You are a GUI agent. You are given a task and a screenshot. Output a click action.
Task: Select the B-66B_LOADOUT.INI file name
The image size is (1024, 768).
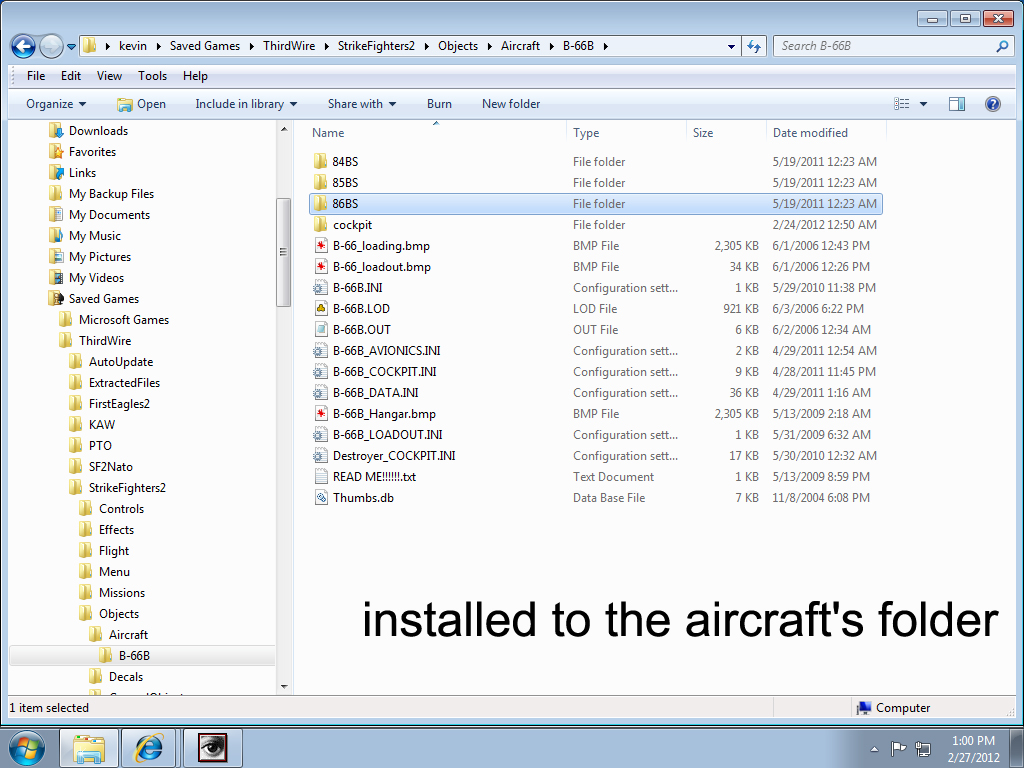coord(387,435)
